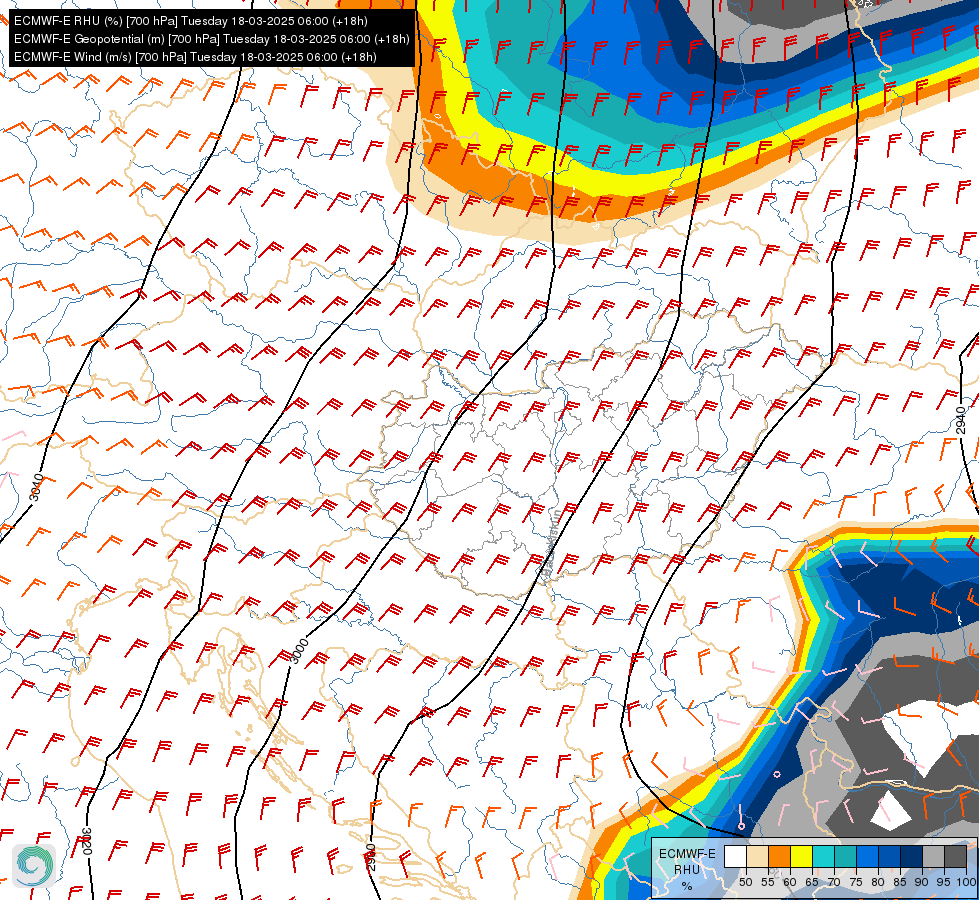Click the beige legend color swatch

pyautogui.click(x=757, y=856)
